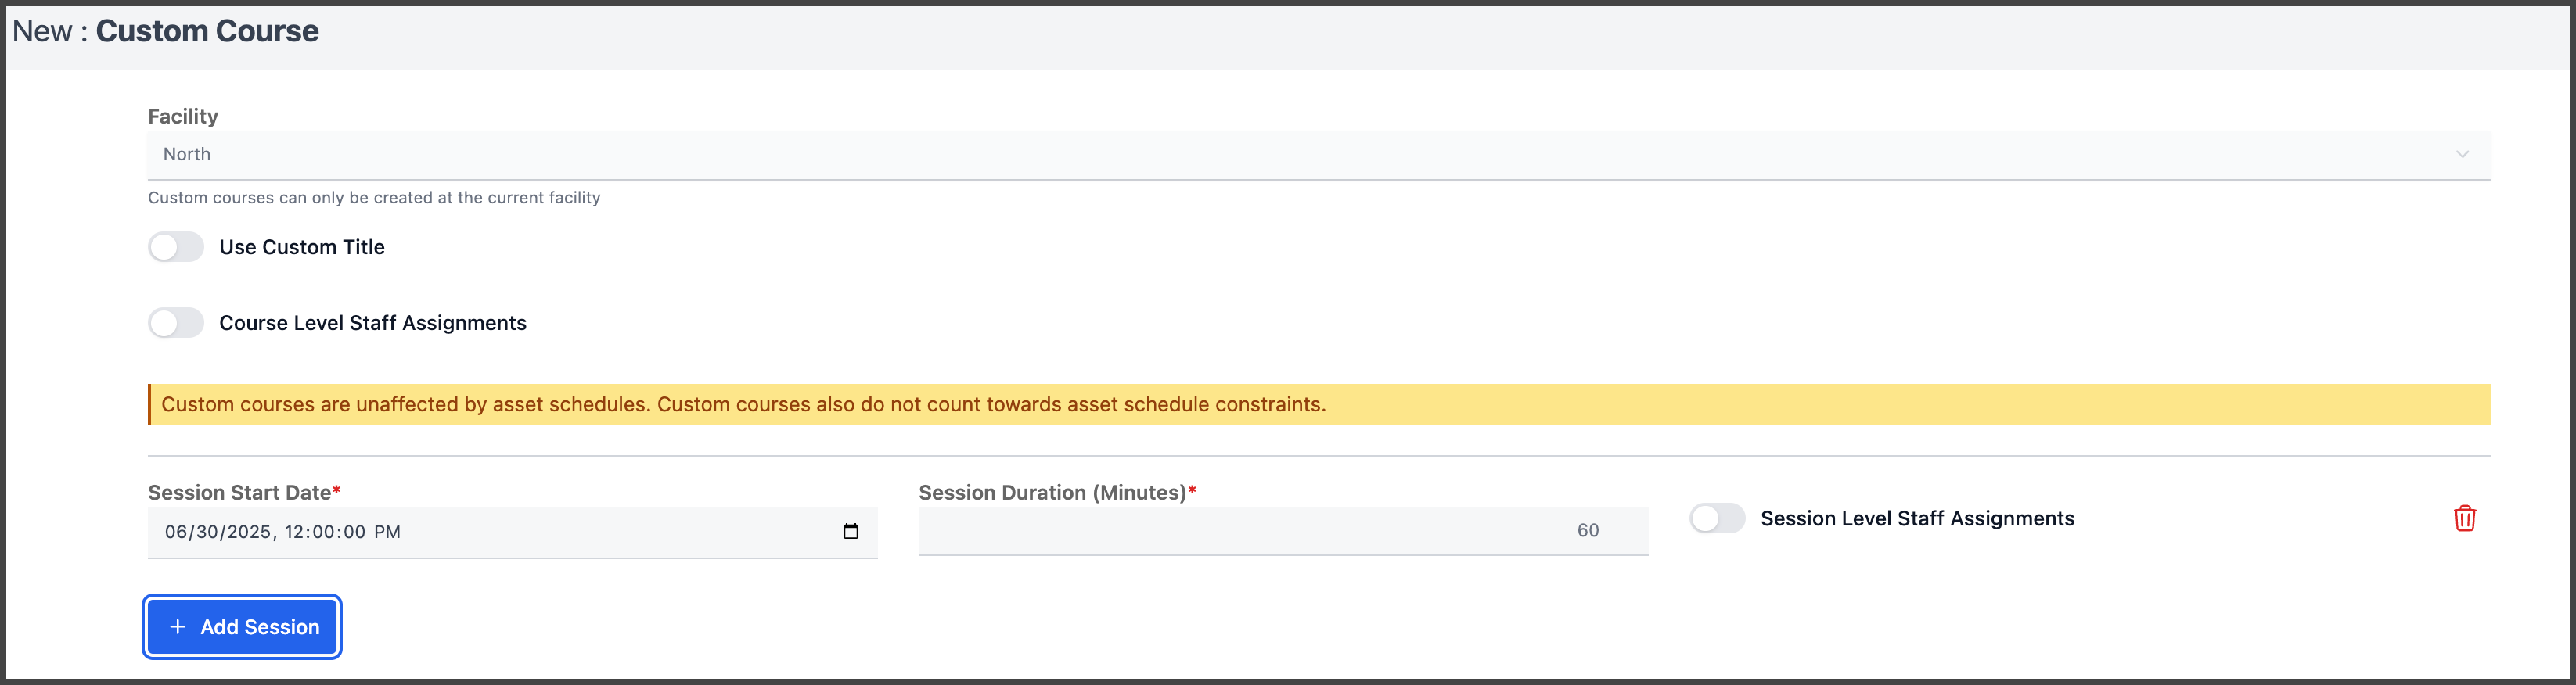The image size is (2576, 685).
Task: Click the Add Session button text
Action: click(x=260, y=627)
